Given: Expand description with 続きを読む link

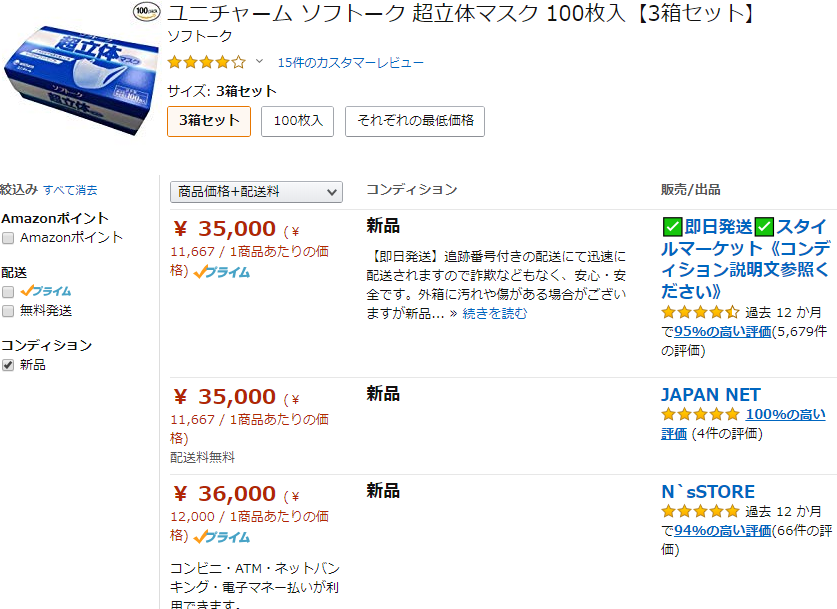Looking at the screenshot, I should pos(494,313).
